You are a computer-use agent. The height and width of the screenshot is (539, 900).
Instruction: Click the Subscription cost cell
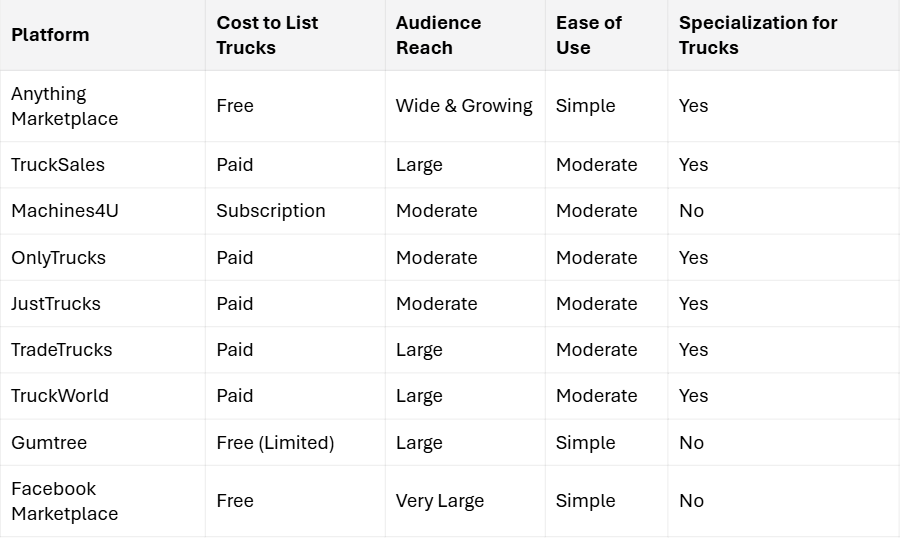coord(271,211)
